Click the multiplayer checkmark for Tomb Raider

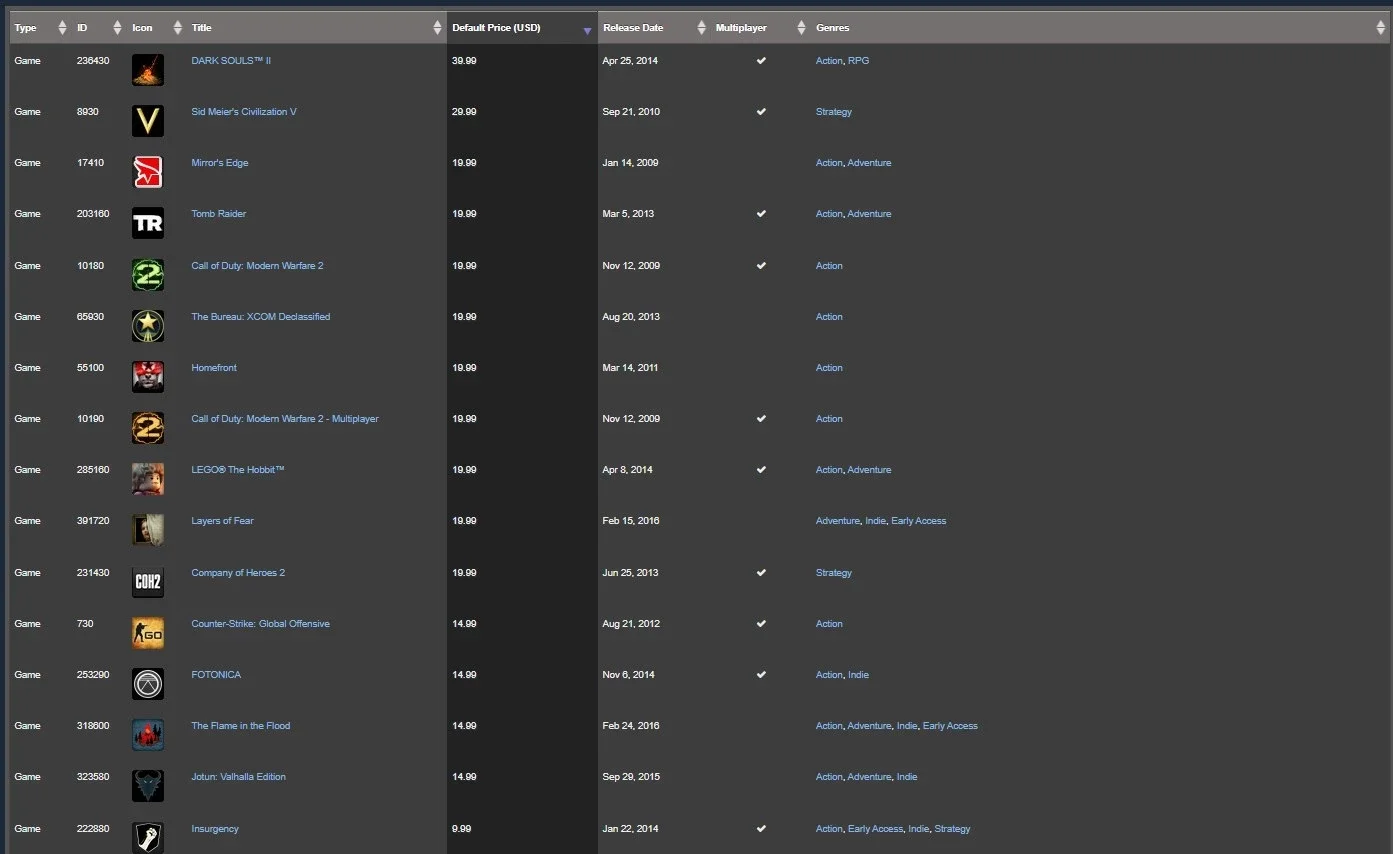[761, 214]
